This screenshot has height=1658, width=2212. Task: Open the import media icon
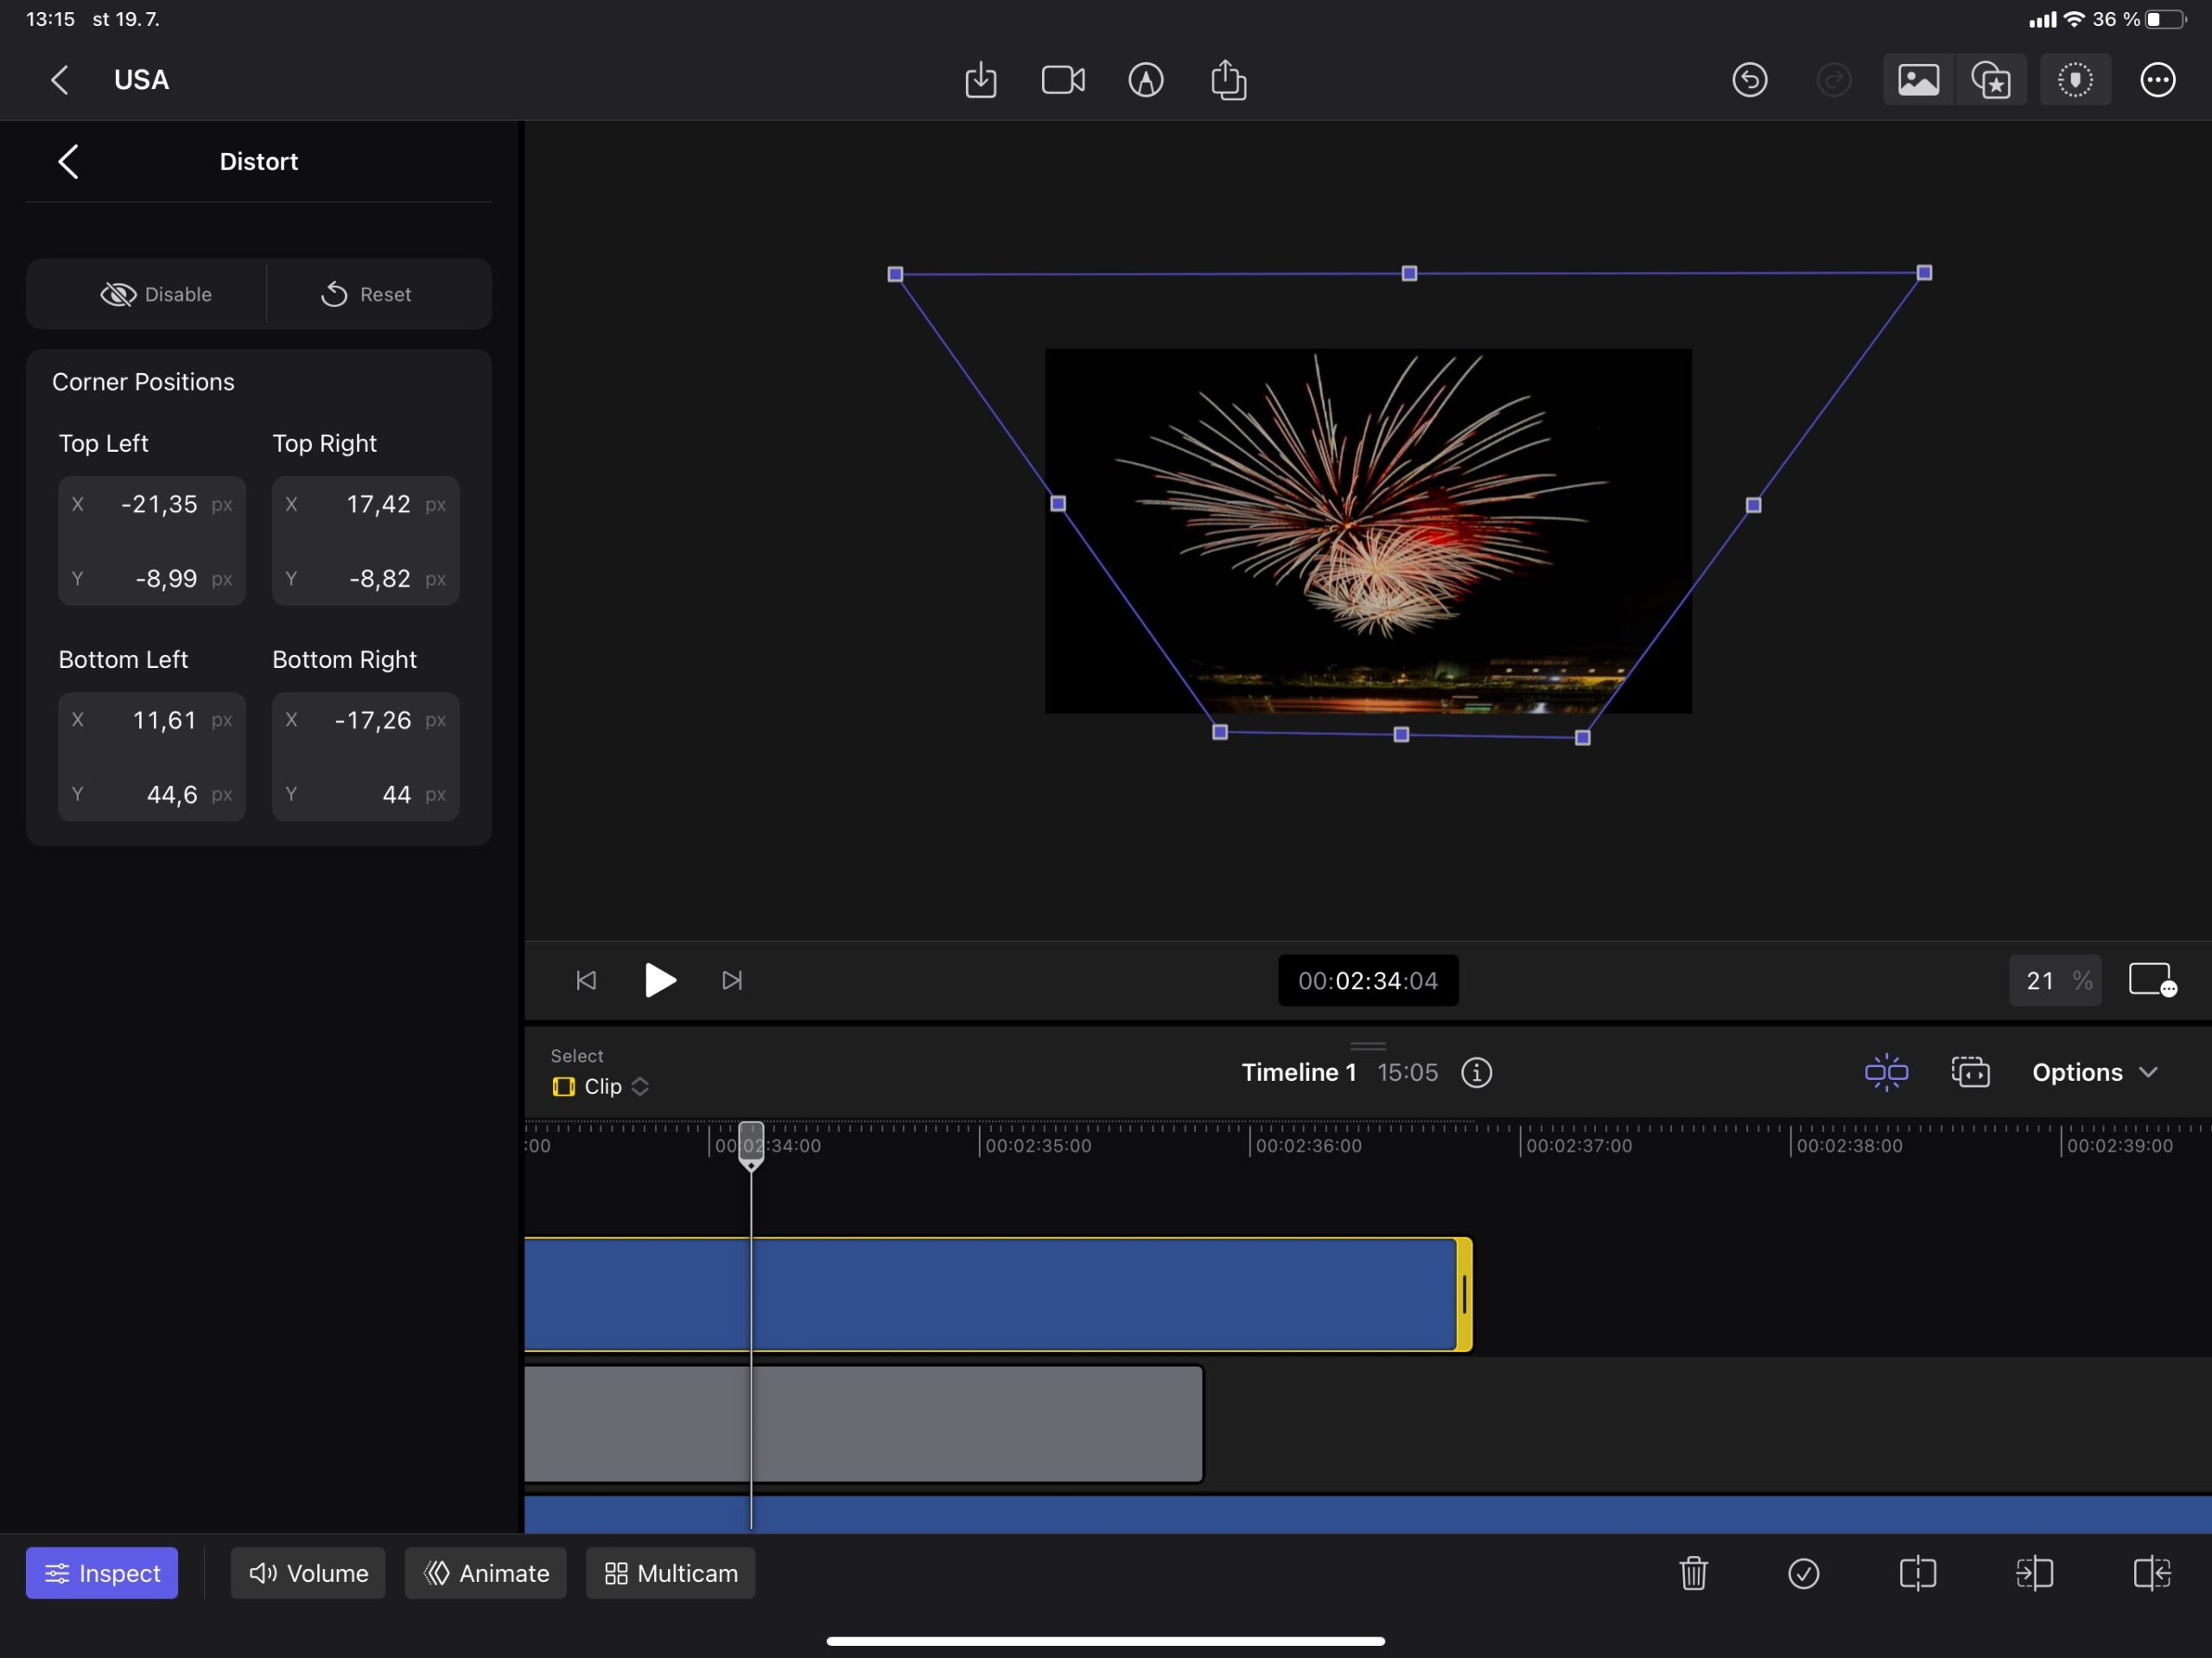click(980, 80)
